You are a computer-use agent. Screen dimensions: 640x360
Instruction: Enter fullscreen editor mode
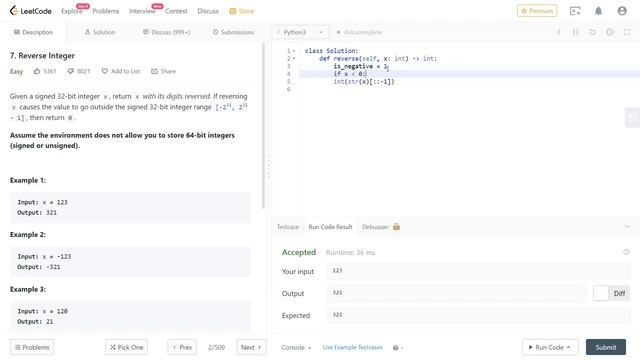(627, 32)
